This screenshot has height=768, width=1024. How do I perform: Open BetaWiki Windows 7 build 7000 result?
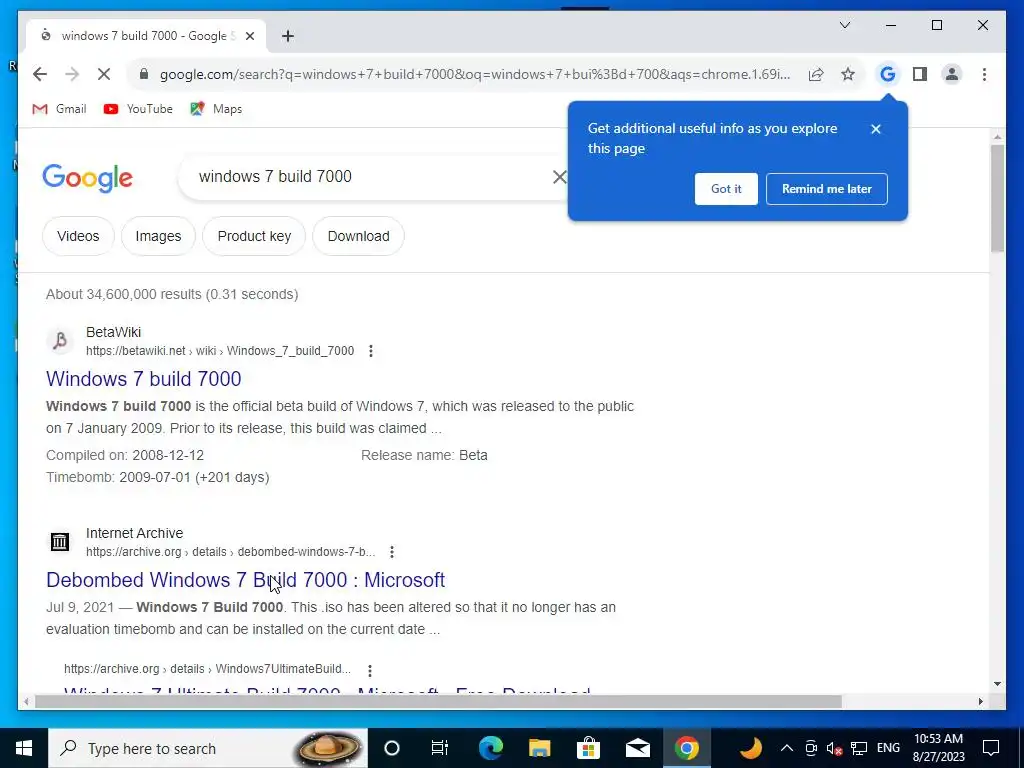144,379
